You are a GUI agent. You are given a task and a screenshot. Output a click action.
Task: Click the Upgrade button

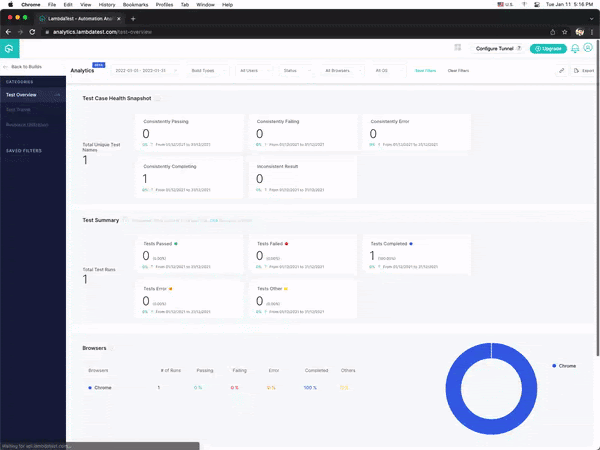[548, 48]
